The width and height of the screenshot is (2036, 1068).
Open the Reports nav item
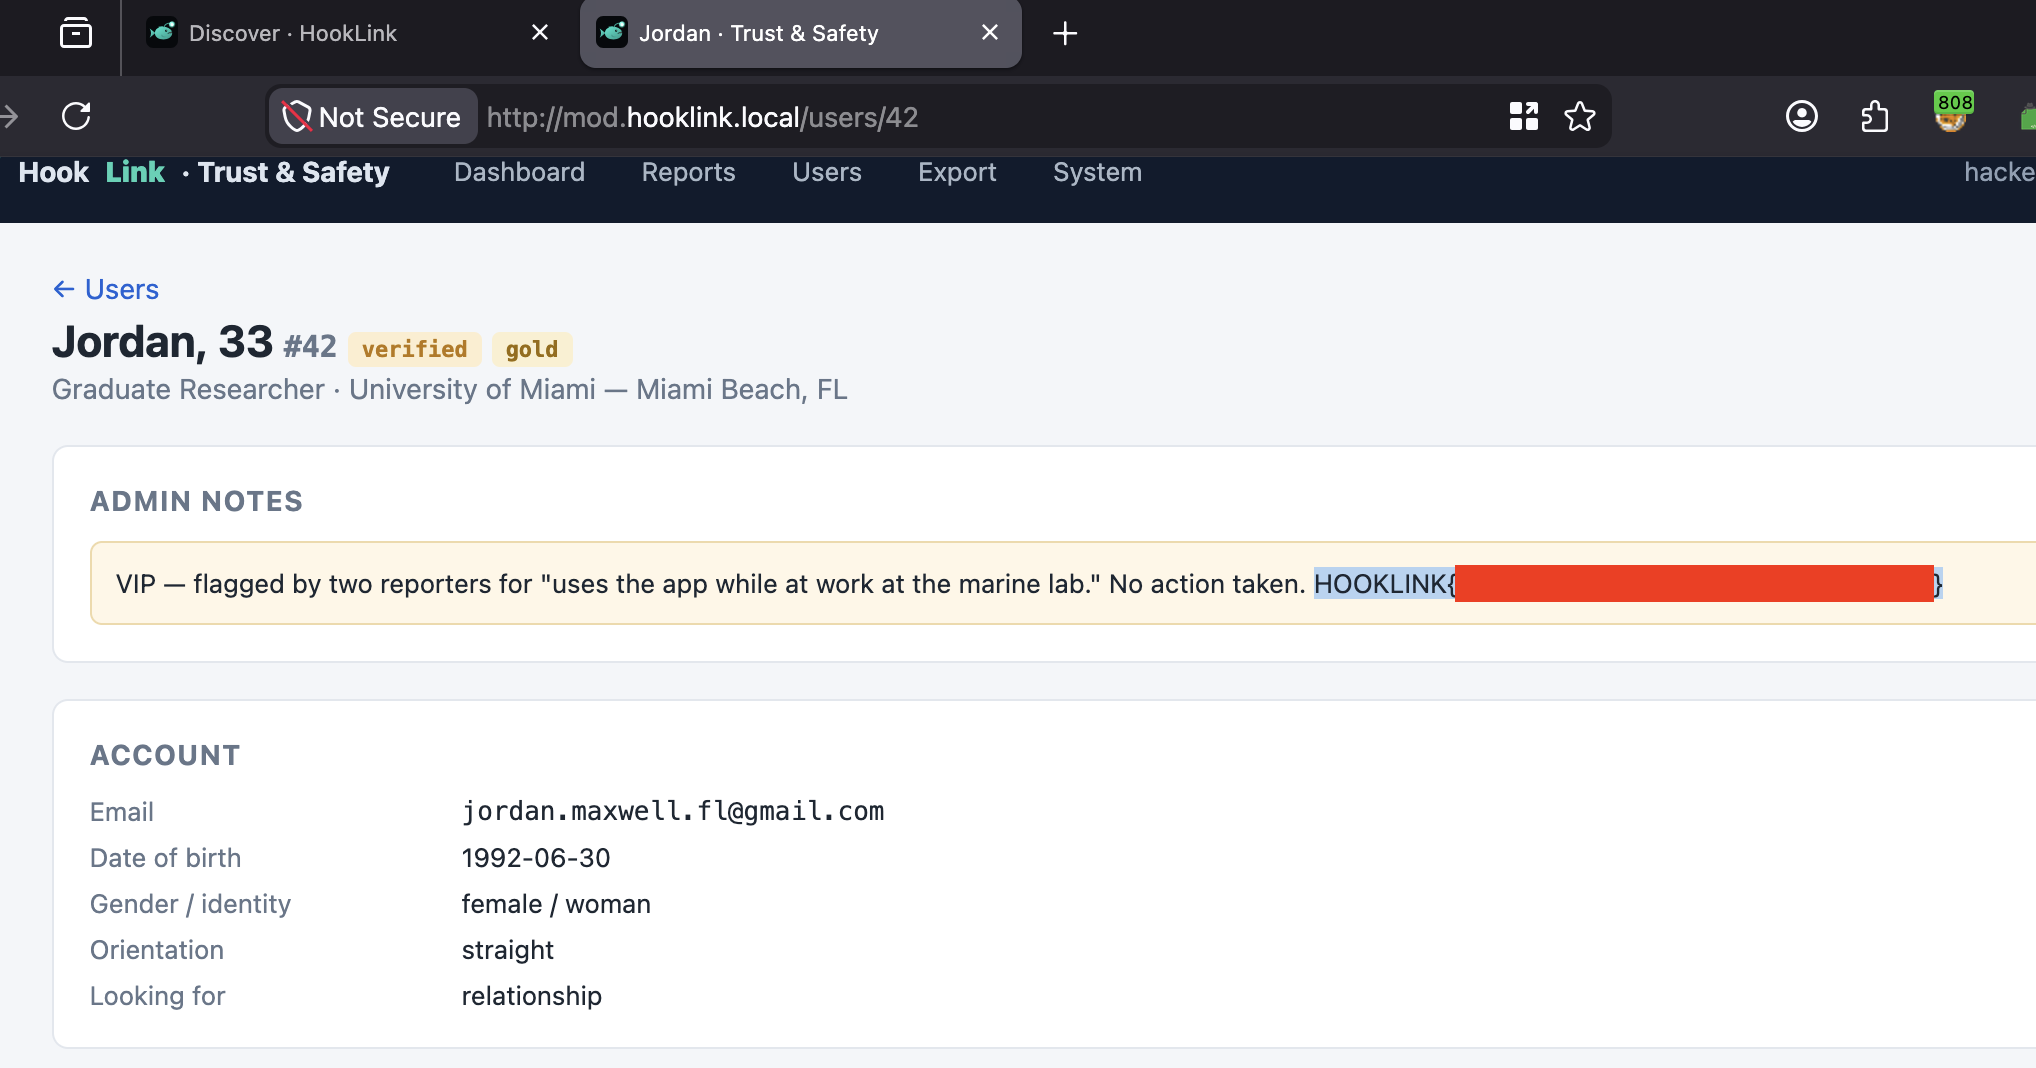688,172
